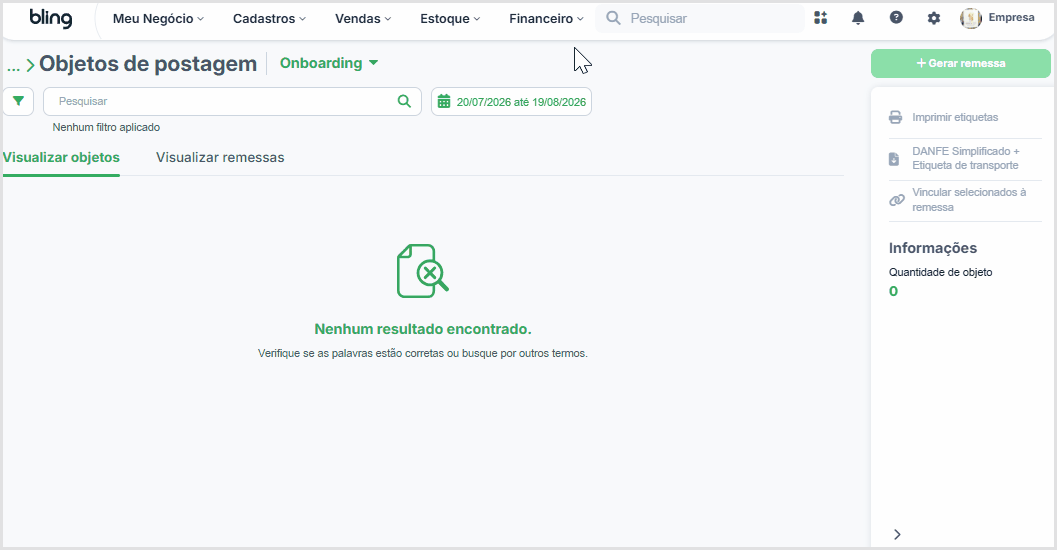Expand the Cadastros menu

tap(269, 19)
